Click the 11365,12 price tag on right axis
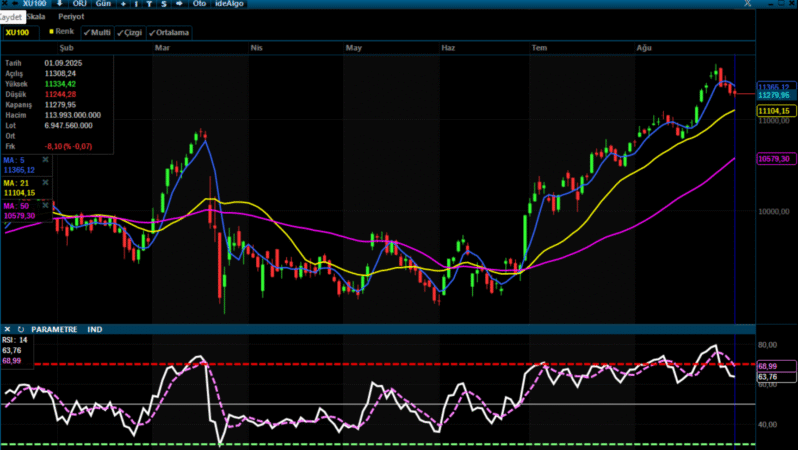This screenshot has height=450, width=798. click(776, 87)
